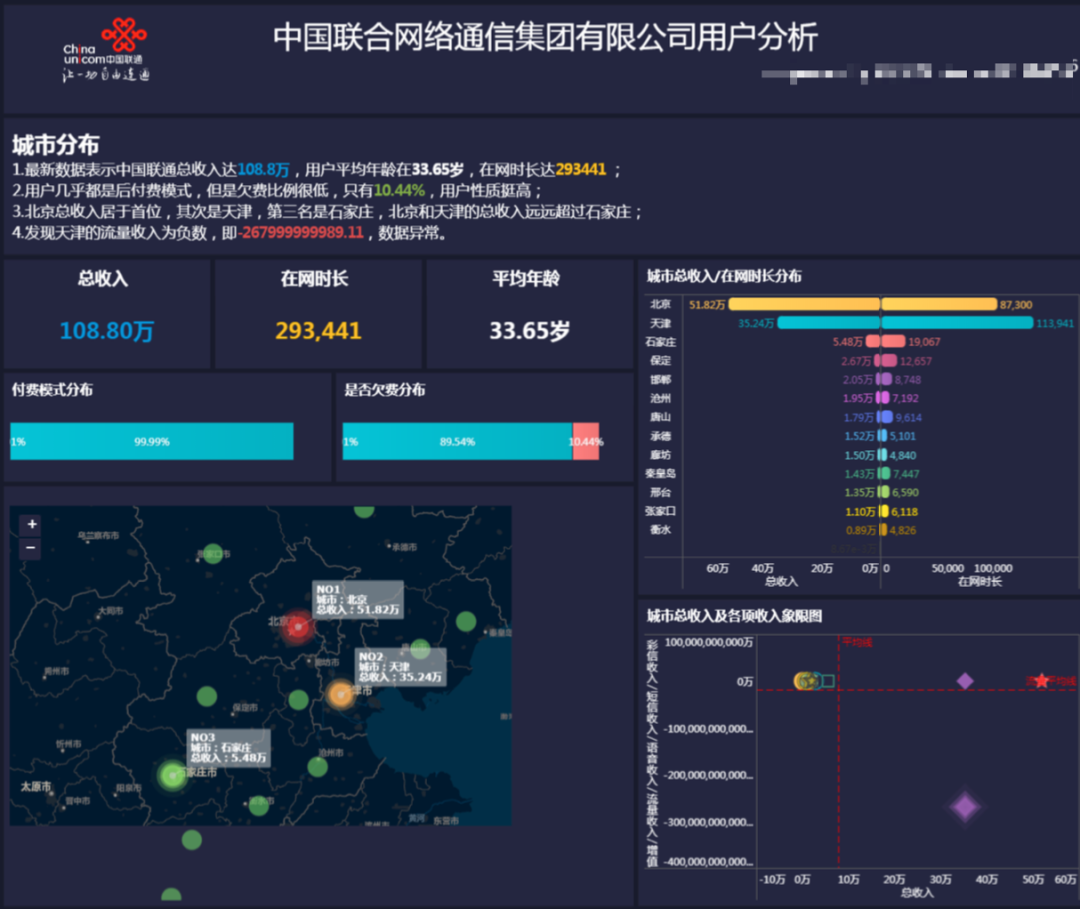Click the 51.82万 value beside 北京 bar
This screenshot has width=1080, height=909.
(707, 304)
